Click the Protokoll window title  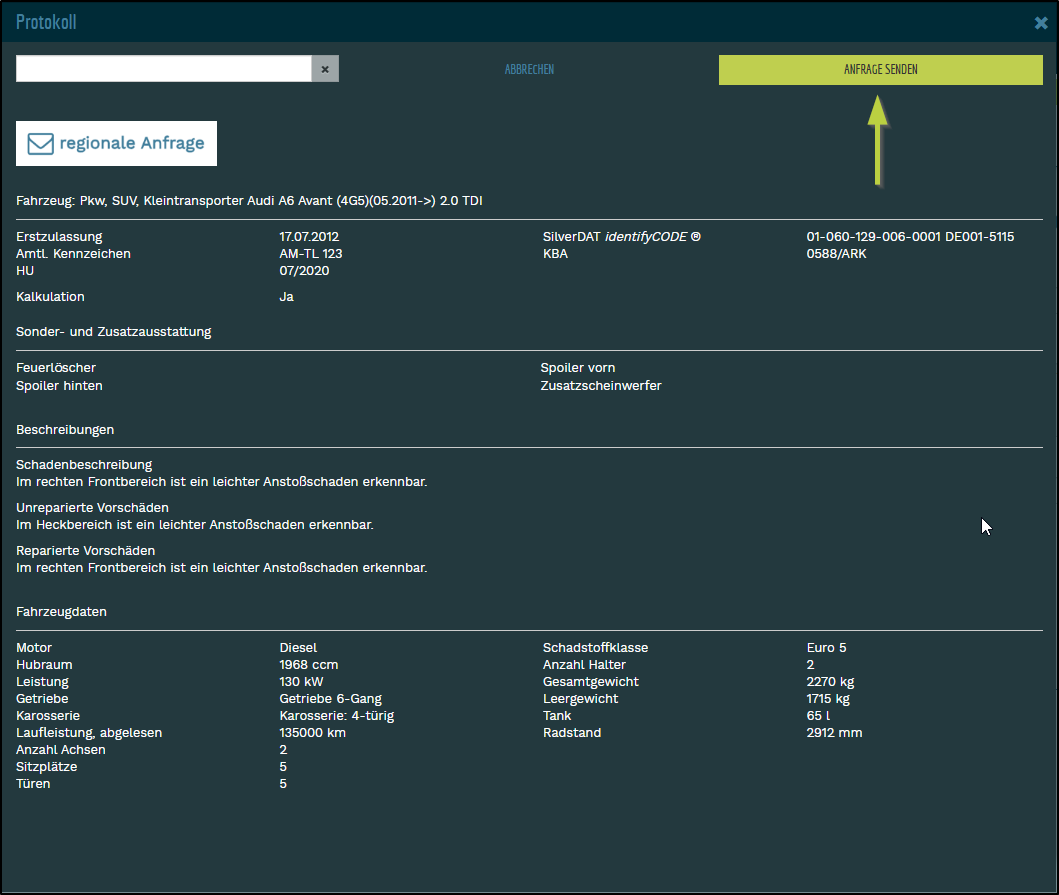tap(46, 22)
